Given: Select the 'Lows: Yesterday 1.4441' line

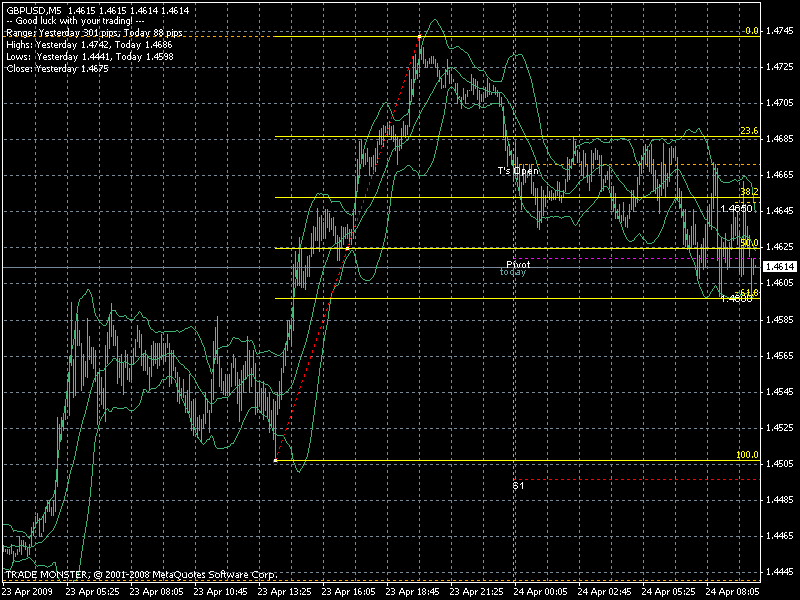Looking at the screenshot, I should (90, 57).
